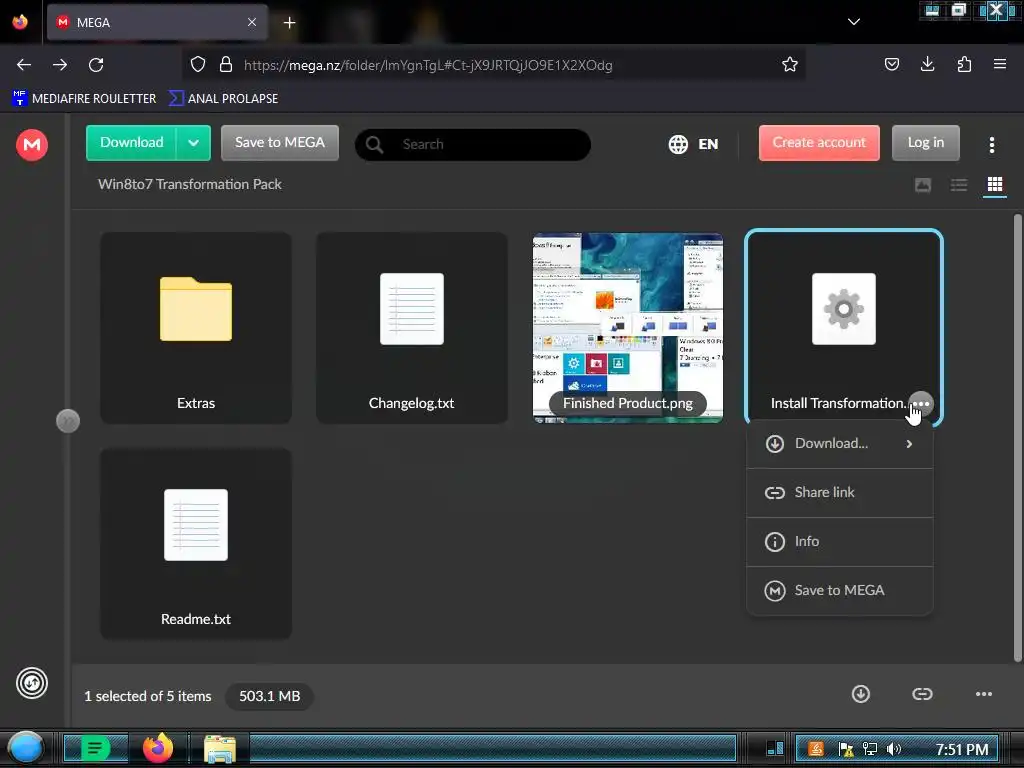List all tabs with the chevron
Viewport: 1024px width, 768px height.
pyautogui.click(x=854, y=22)
